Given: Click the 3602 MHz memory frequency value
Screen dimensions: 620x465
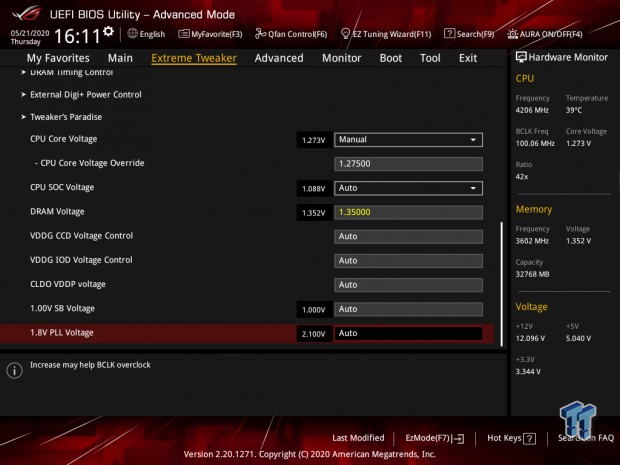Looking at the screenshot, I should click(532, 241).
